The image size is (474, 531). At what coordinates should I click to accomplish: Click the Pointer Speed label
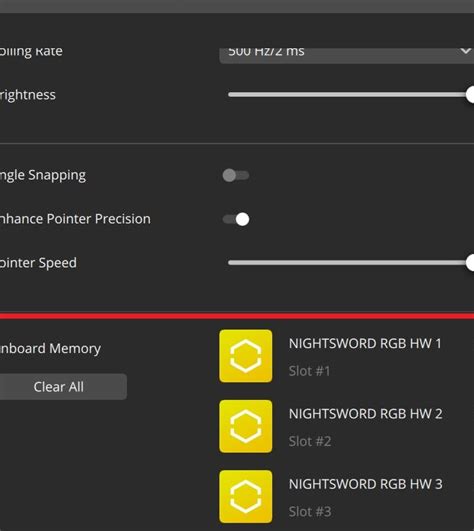pyautogui.click(x=38, y=263)
